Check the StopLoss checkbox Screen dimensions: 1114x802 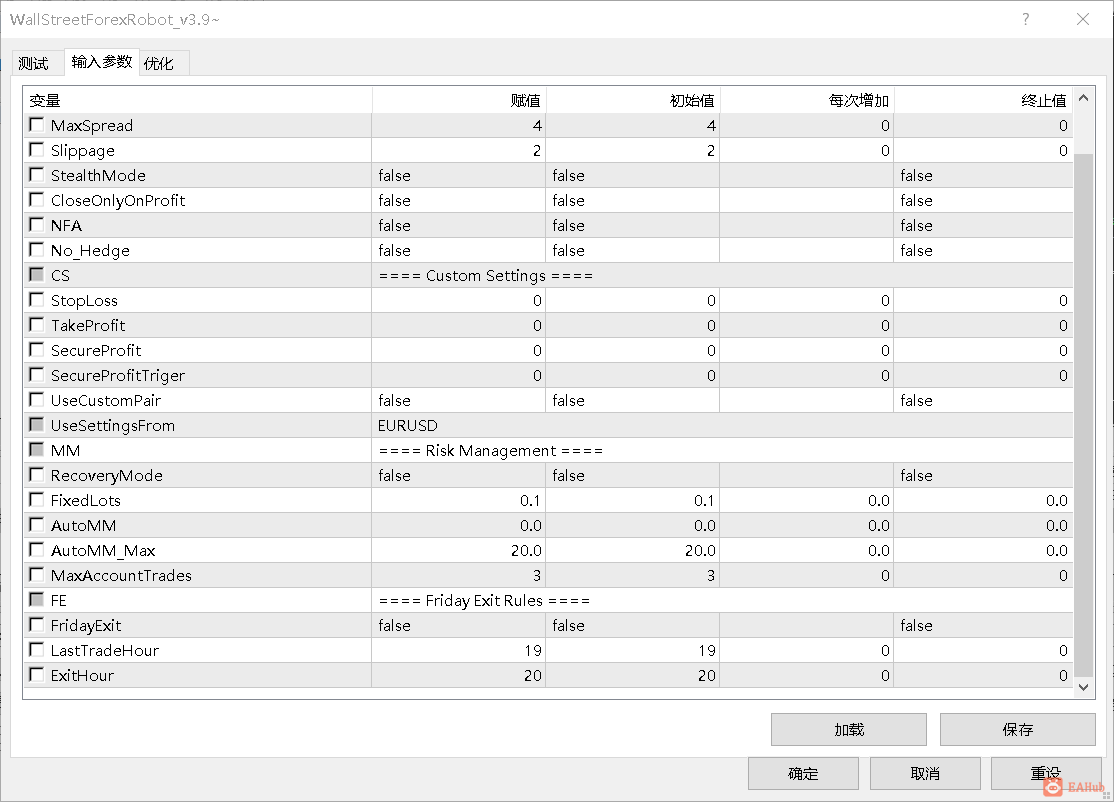pos(36,300)
